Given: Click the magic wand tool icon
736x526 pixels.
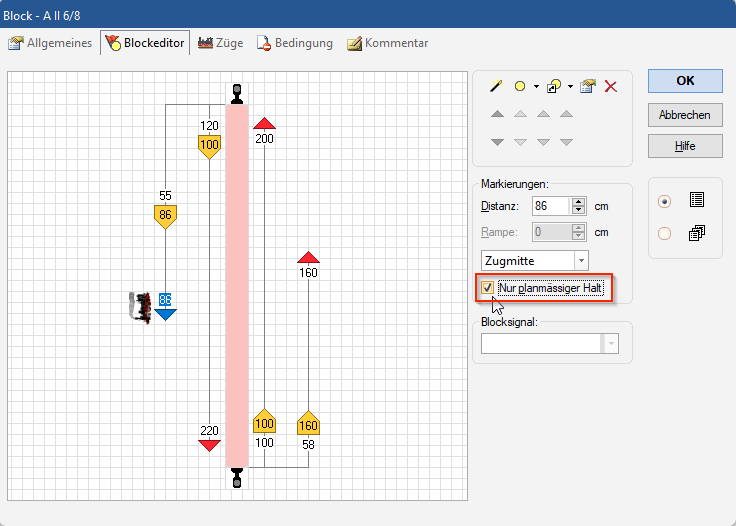Looking at the screenshot, I should tap(495, 87).
